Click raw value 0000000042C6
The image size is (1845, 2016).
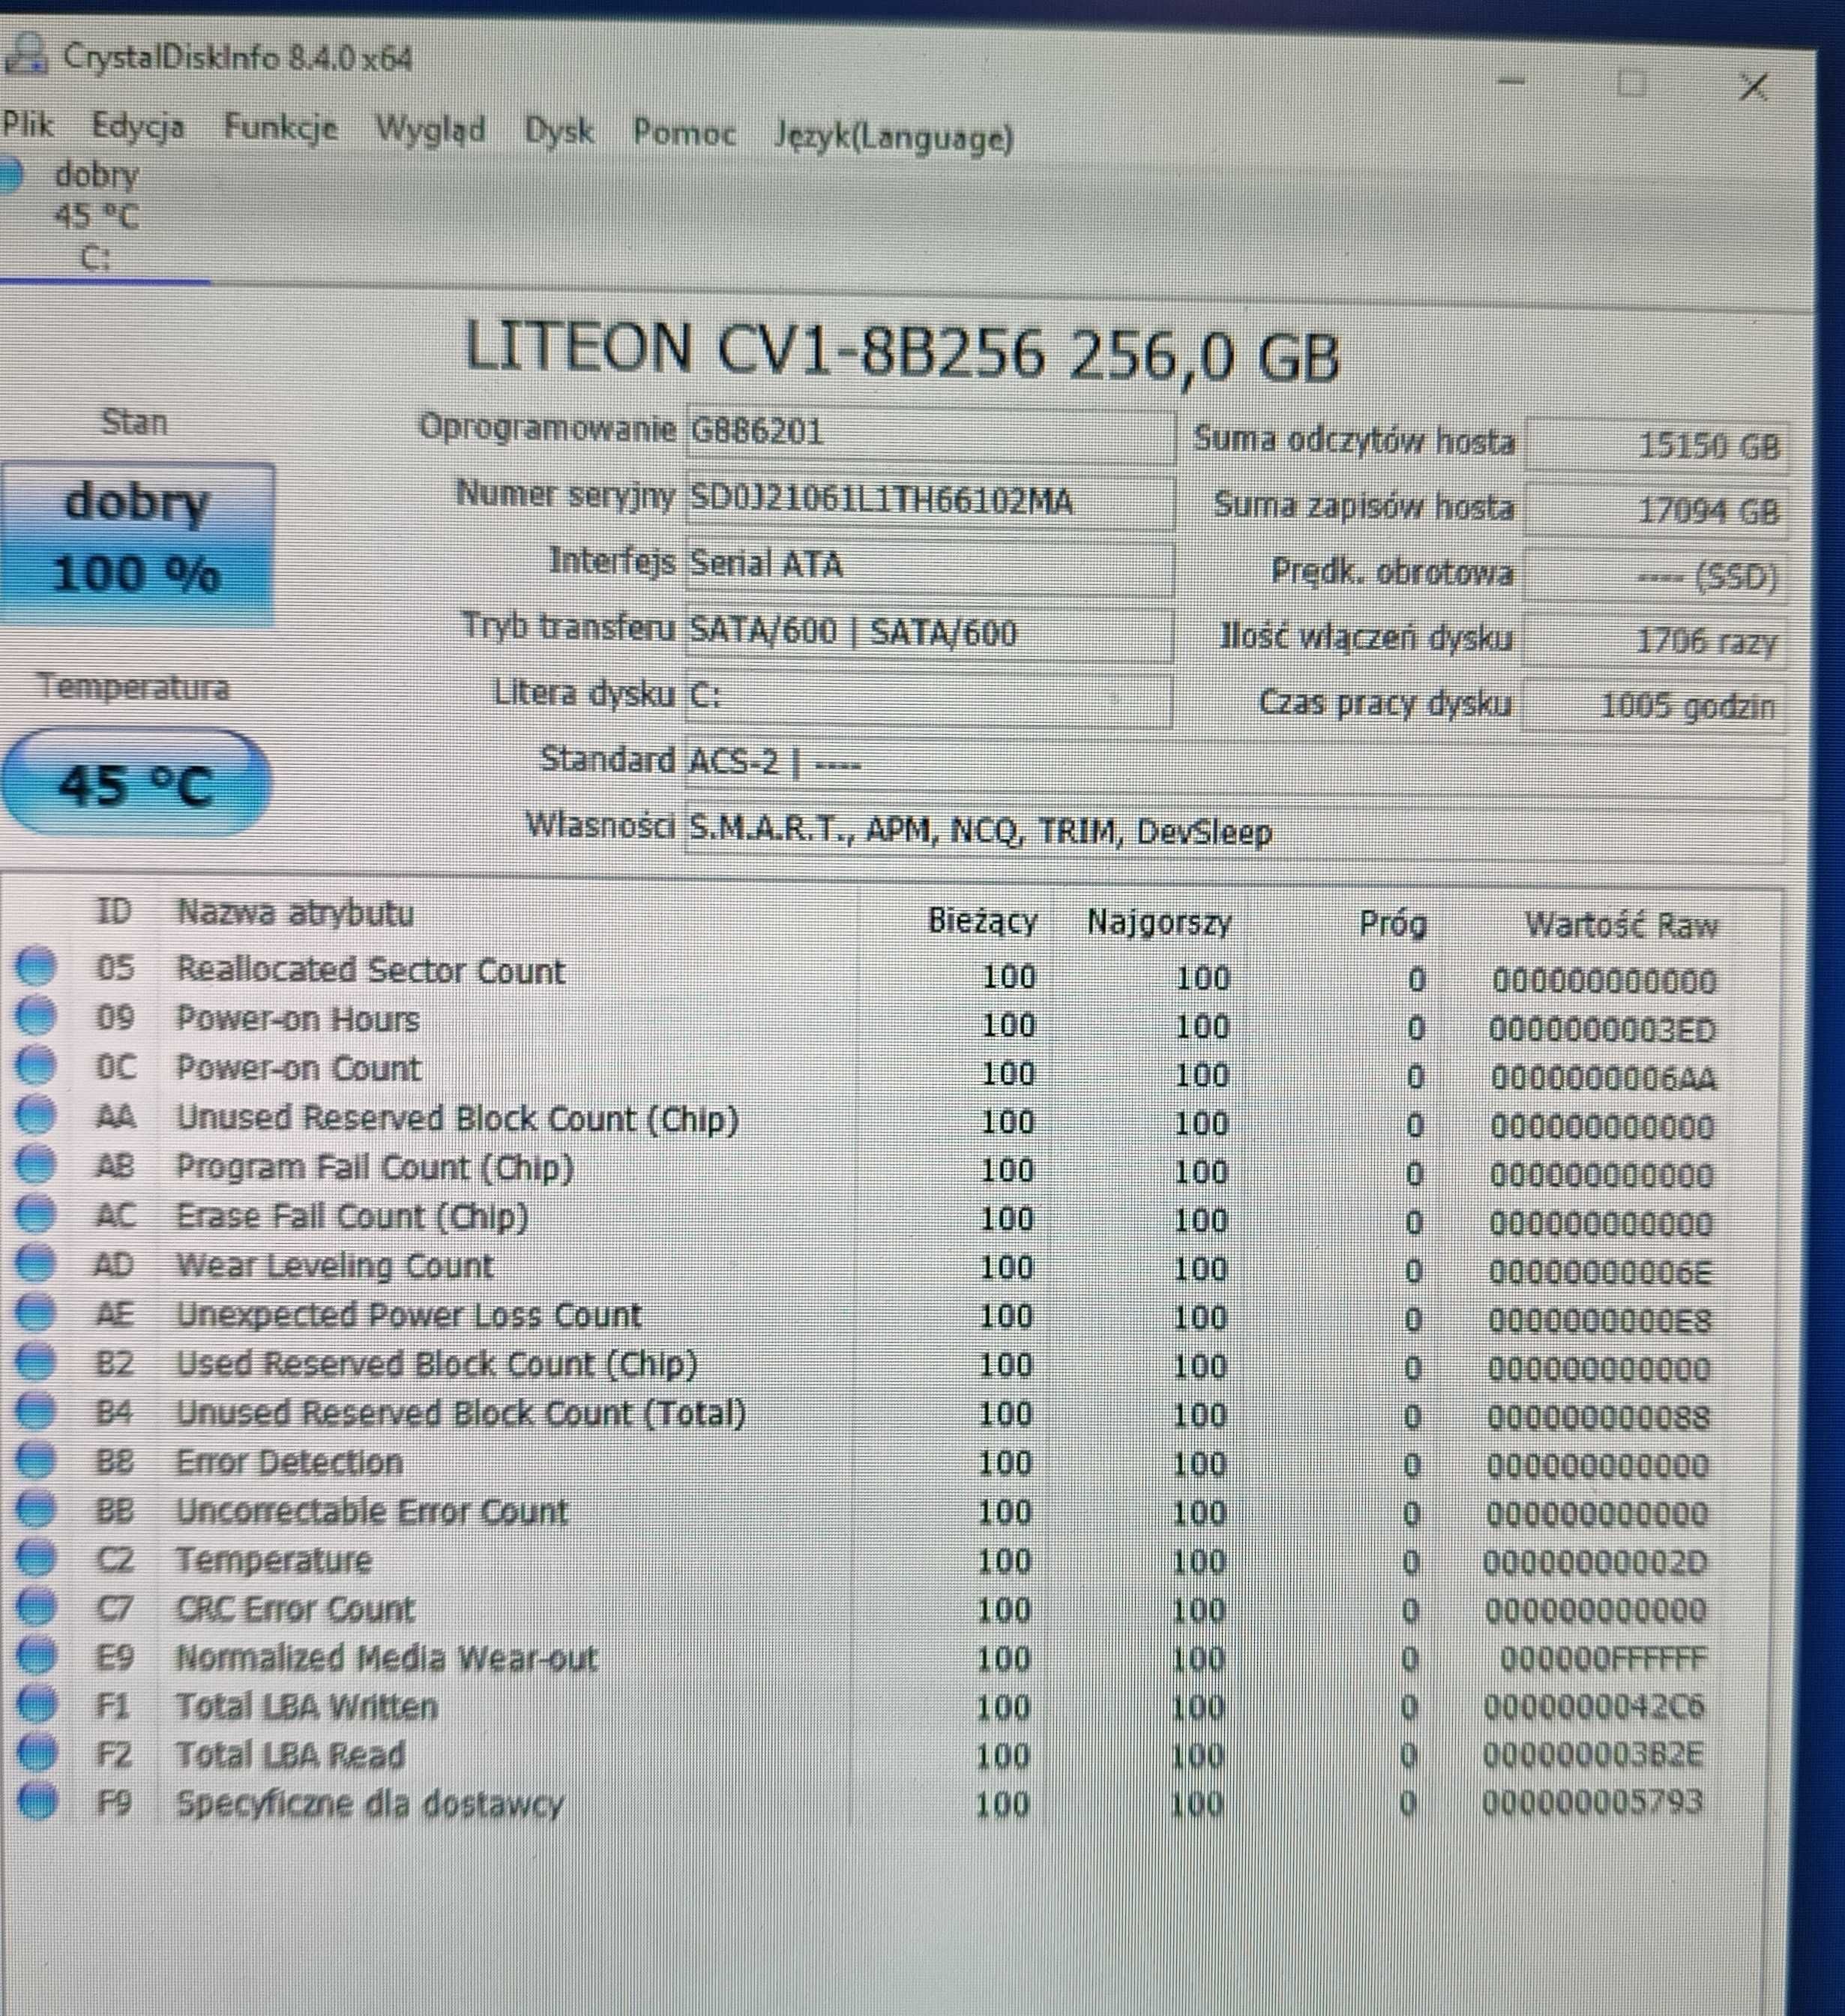click(x=1594, y=1708)
